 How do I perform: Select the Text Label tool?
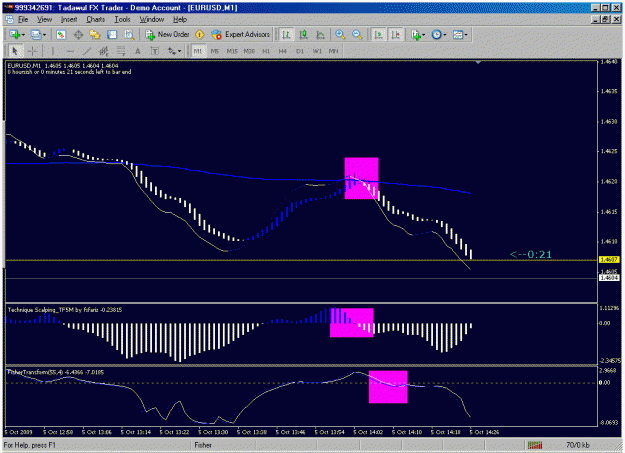click(155, 51)
